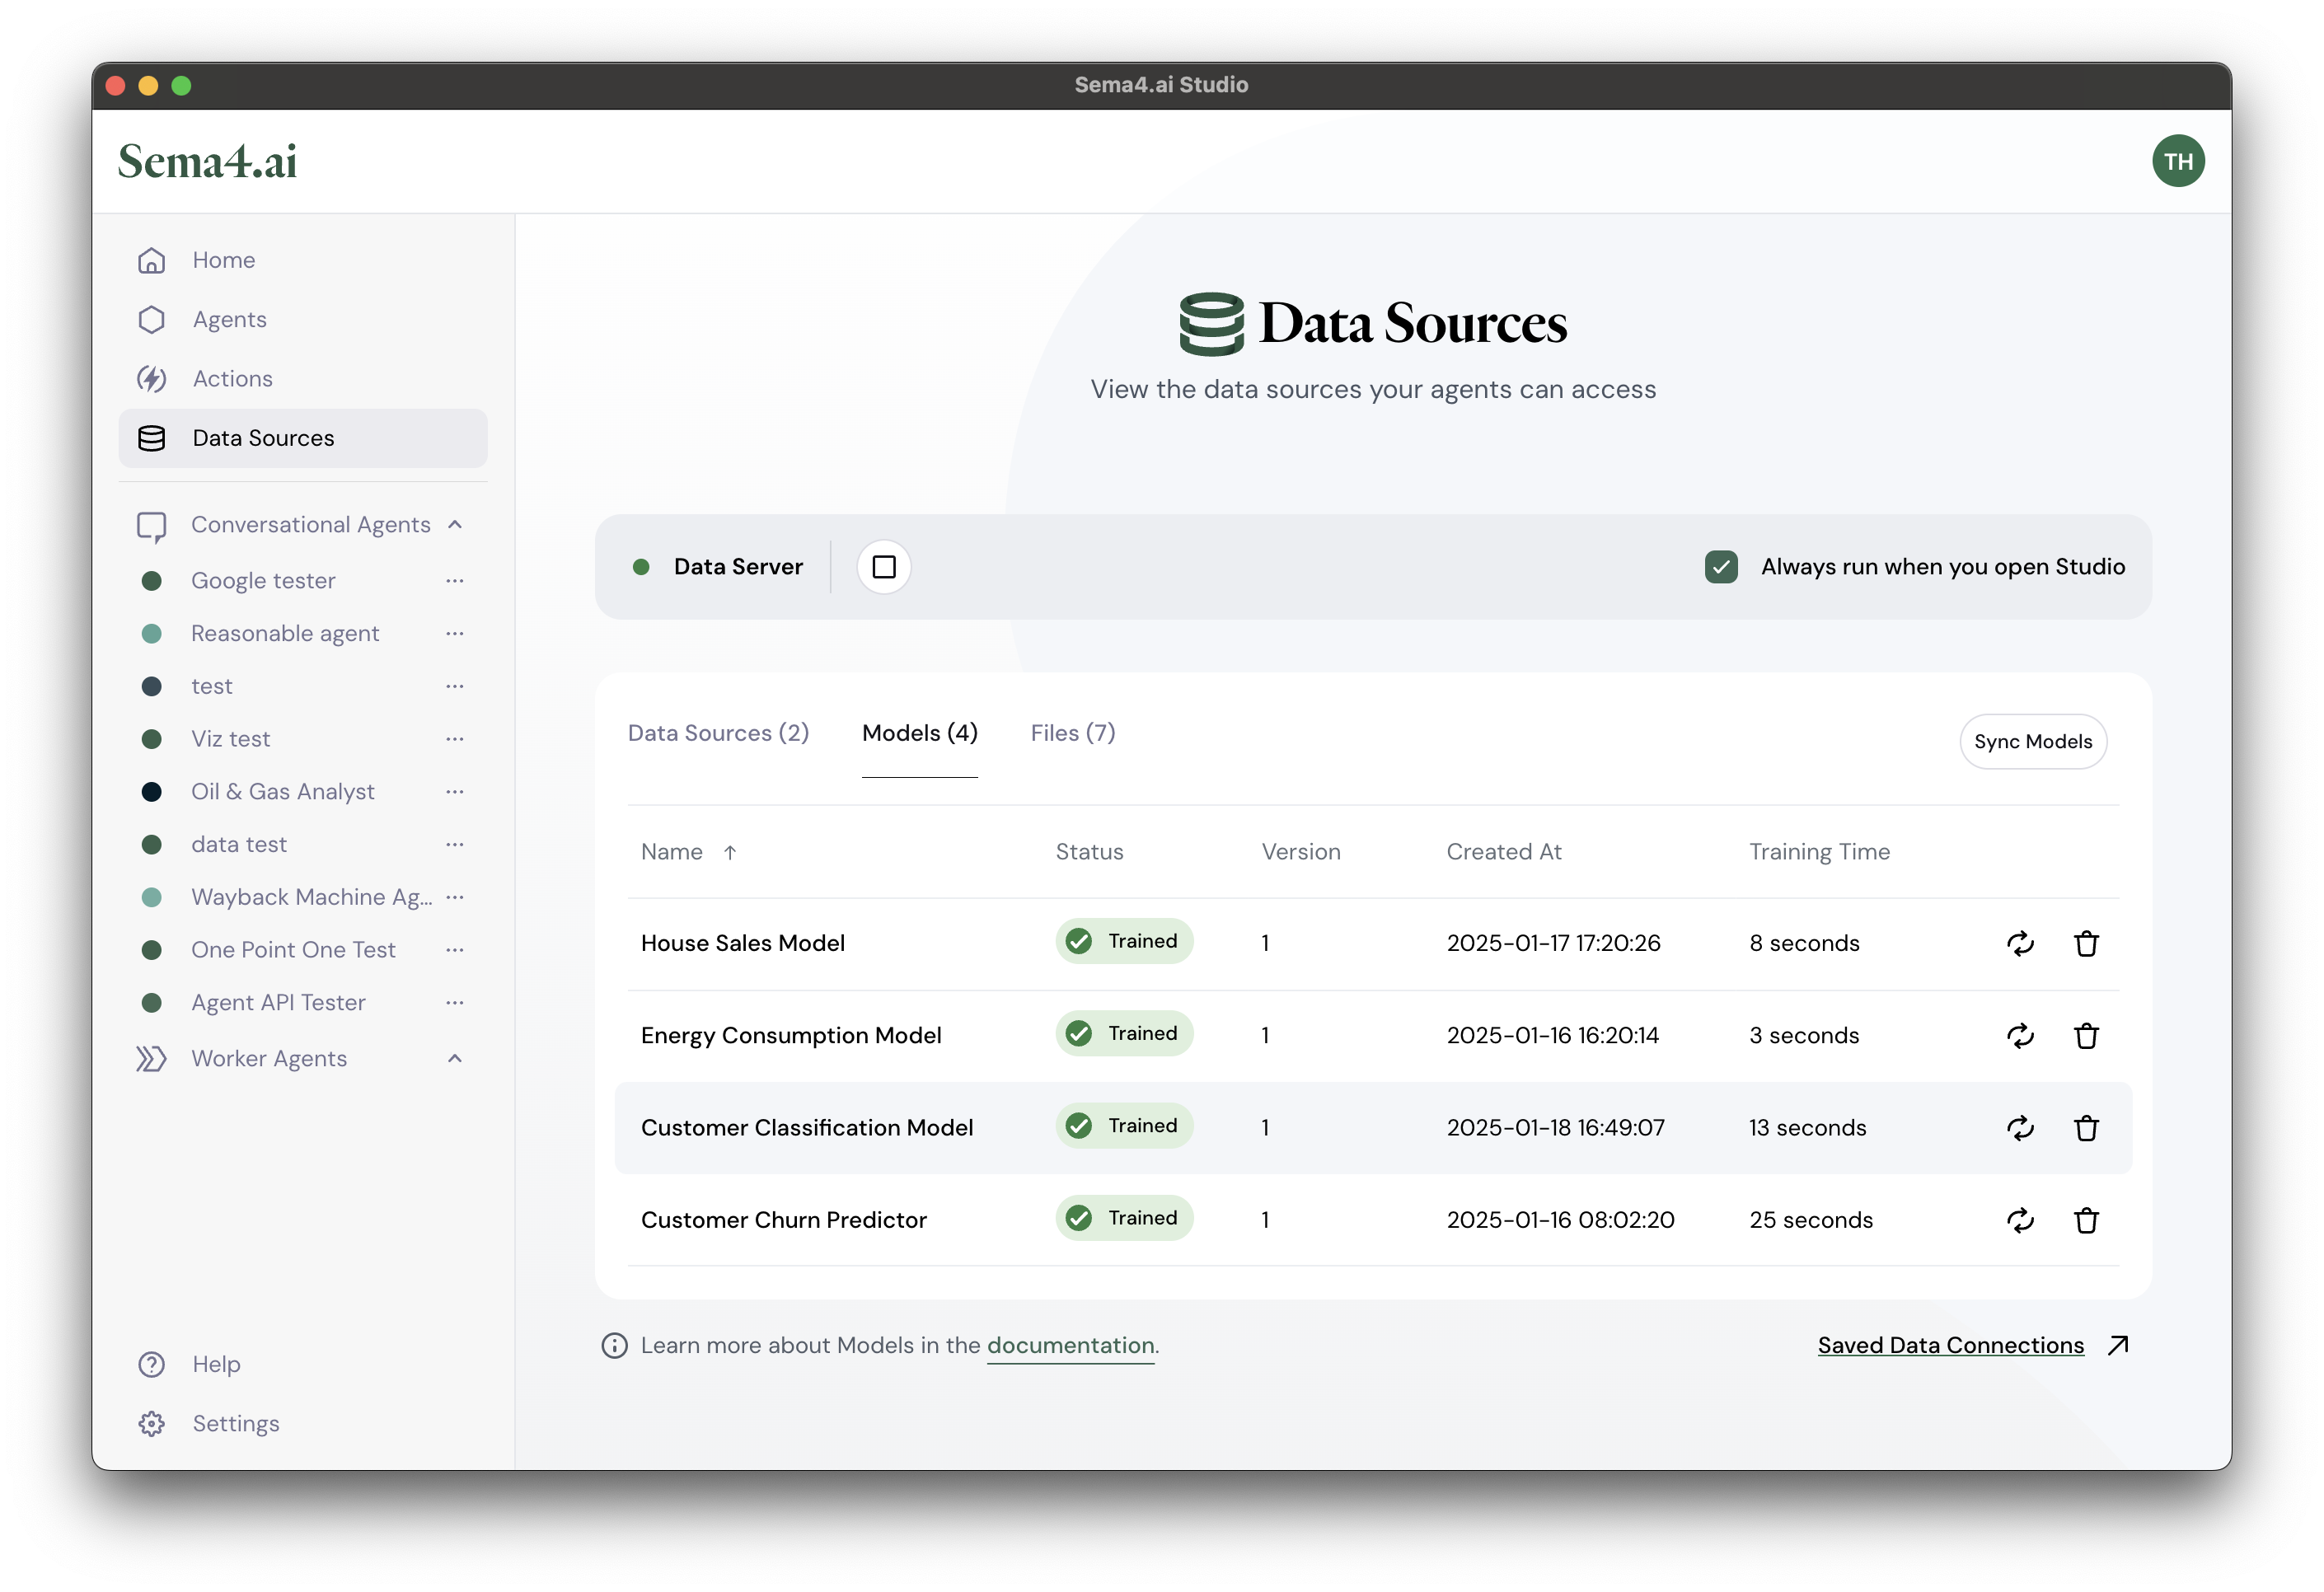Open more options for data test

455,845
